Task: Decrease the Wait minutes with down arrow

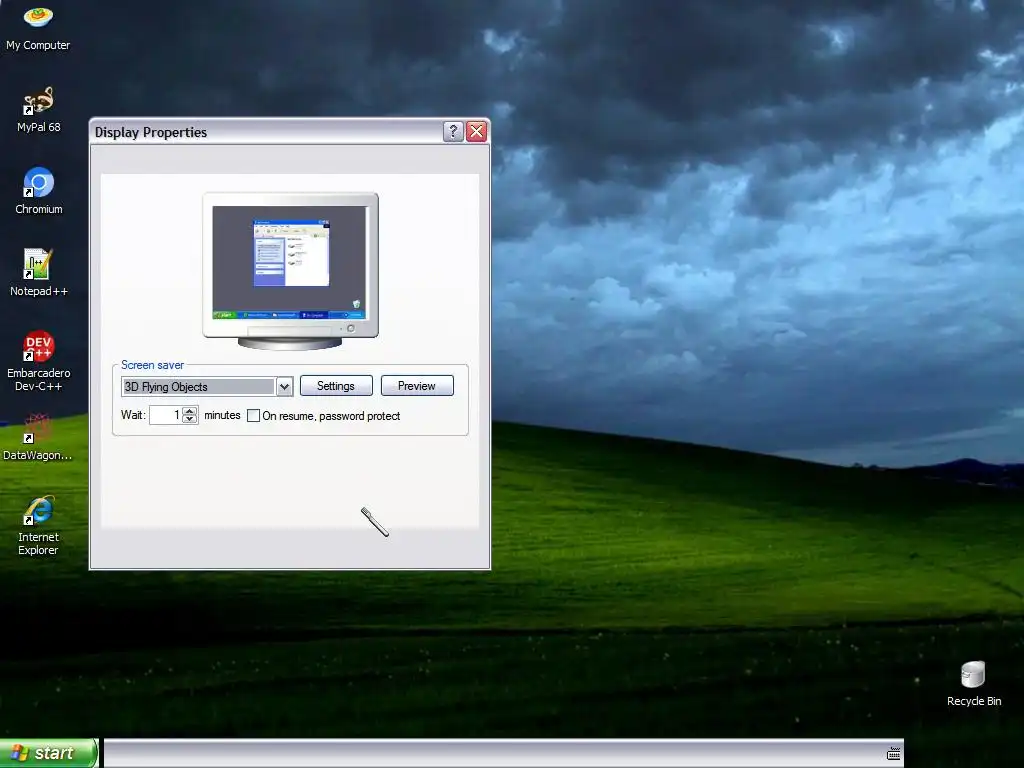Action: [190, 419]
